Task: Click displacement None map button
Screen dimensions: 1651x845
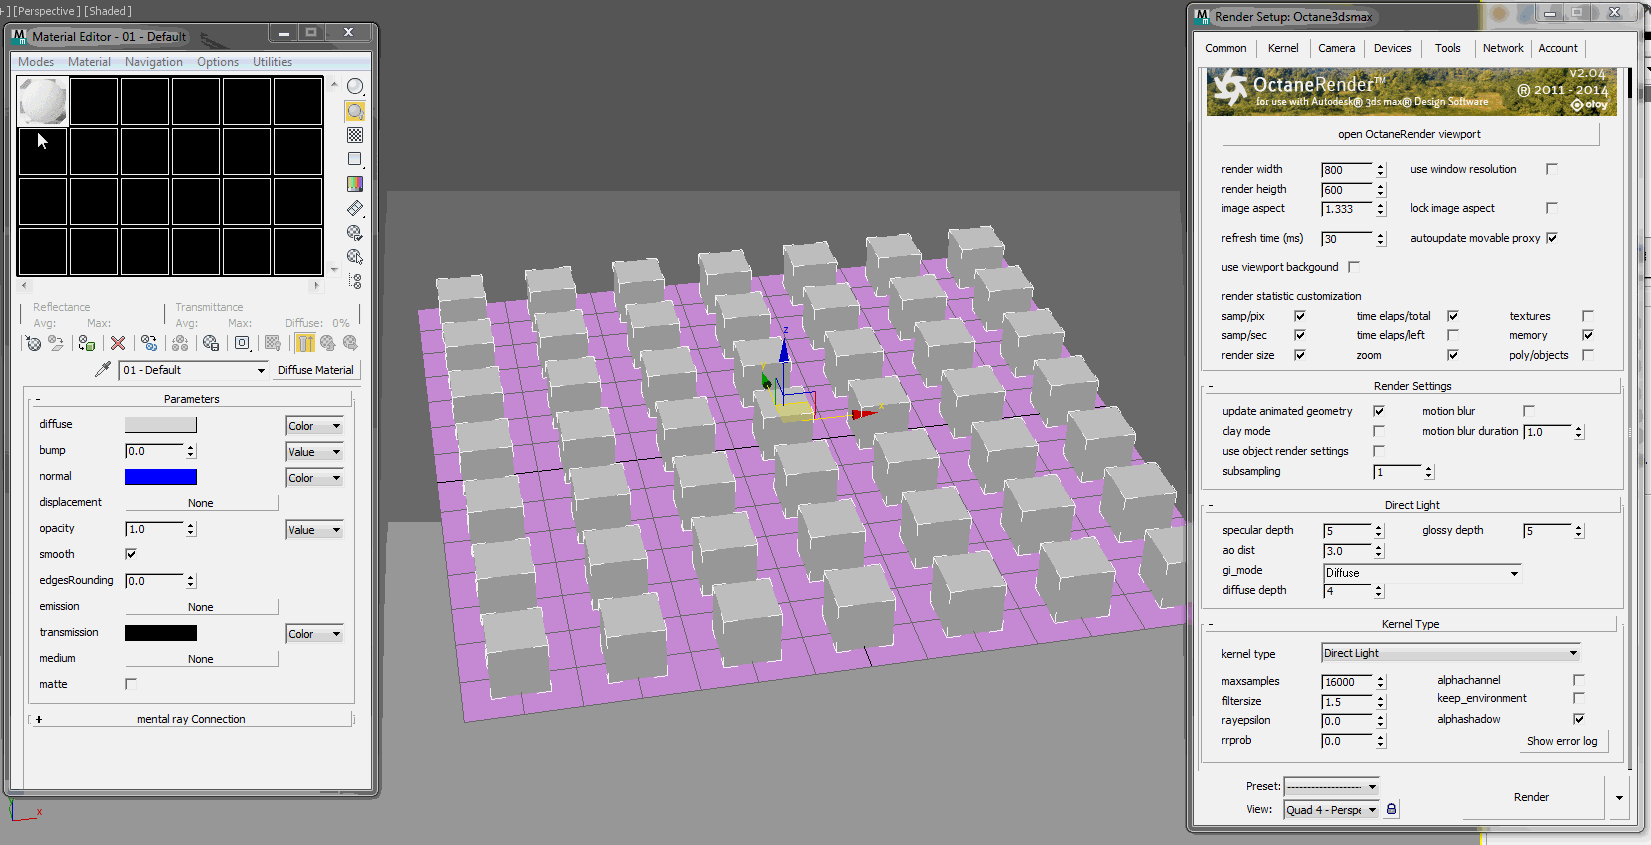Action: tap(201, 503)
